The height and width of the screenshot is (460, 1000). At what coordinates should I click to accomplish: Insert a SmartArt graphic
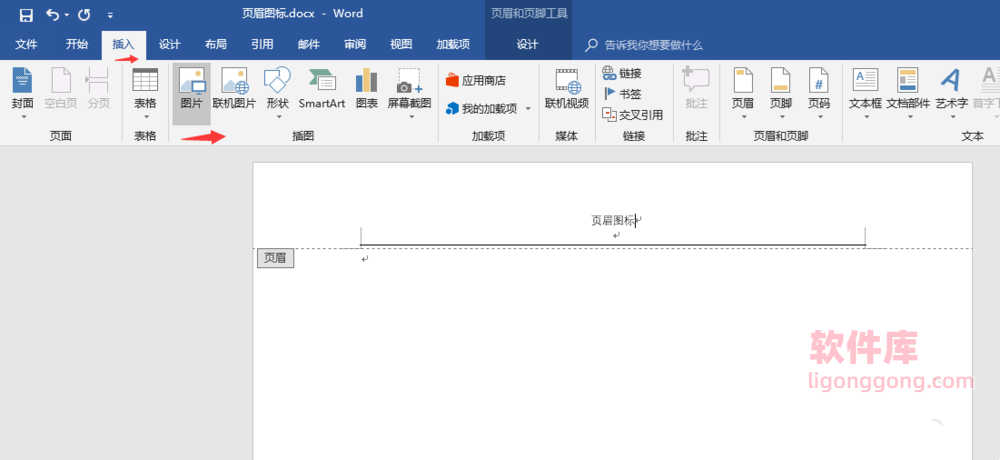point(322,89)
